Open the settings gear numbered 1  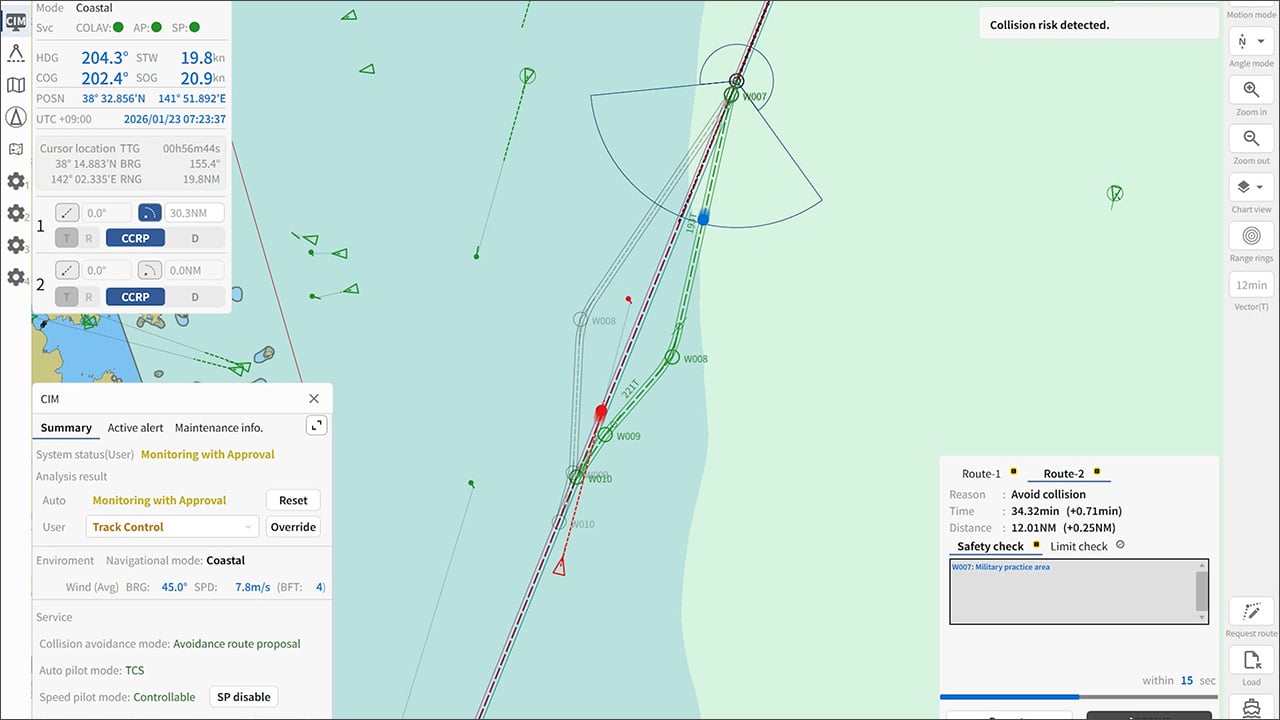click(x=16, y=181)
